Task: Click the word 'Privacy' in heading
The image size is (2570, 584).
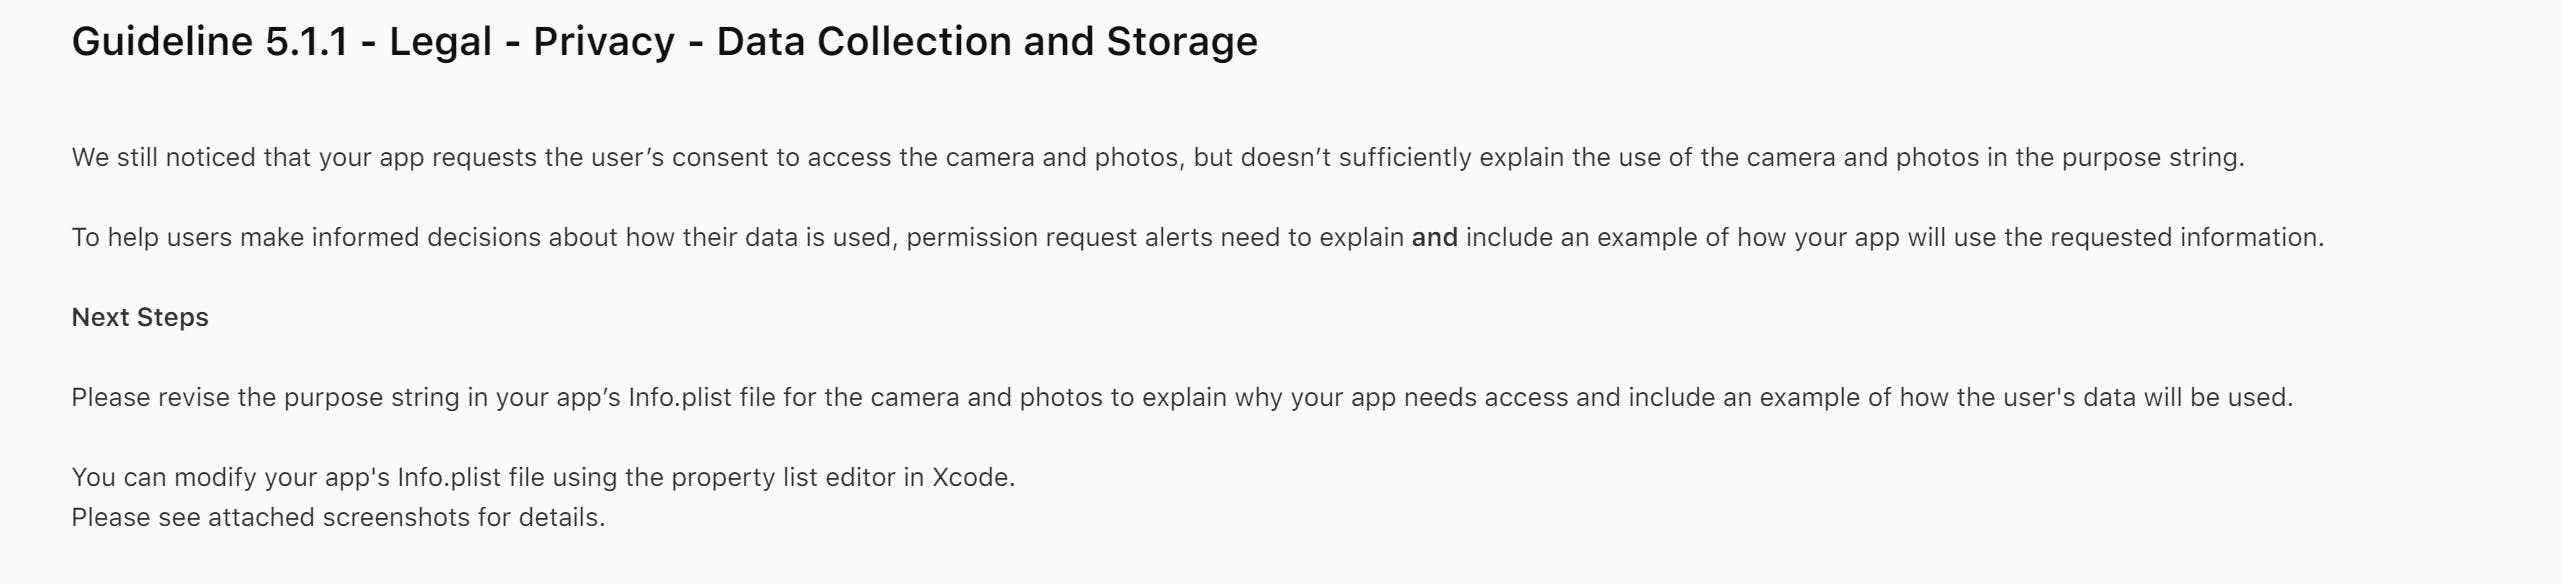Action: [x=604, y=42]
